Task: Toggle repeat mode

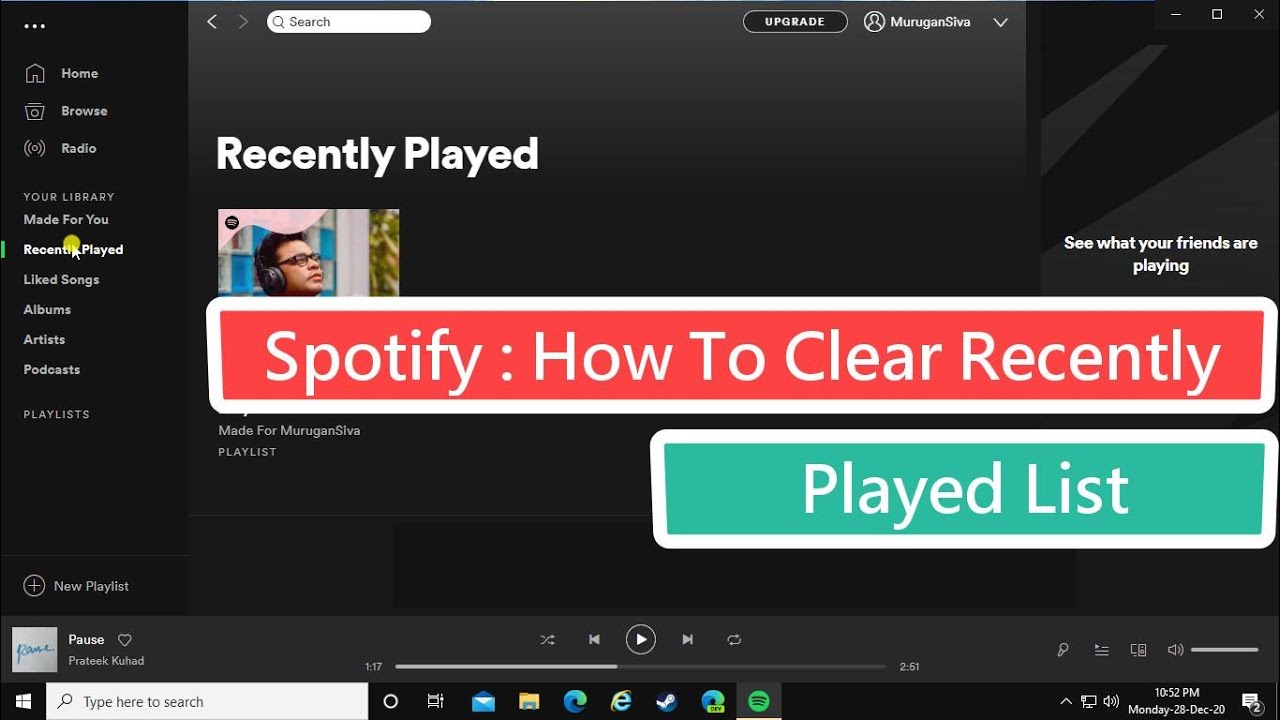Action: point(734,640)
